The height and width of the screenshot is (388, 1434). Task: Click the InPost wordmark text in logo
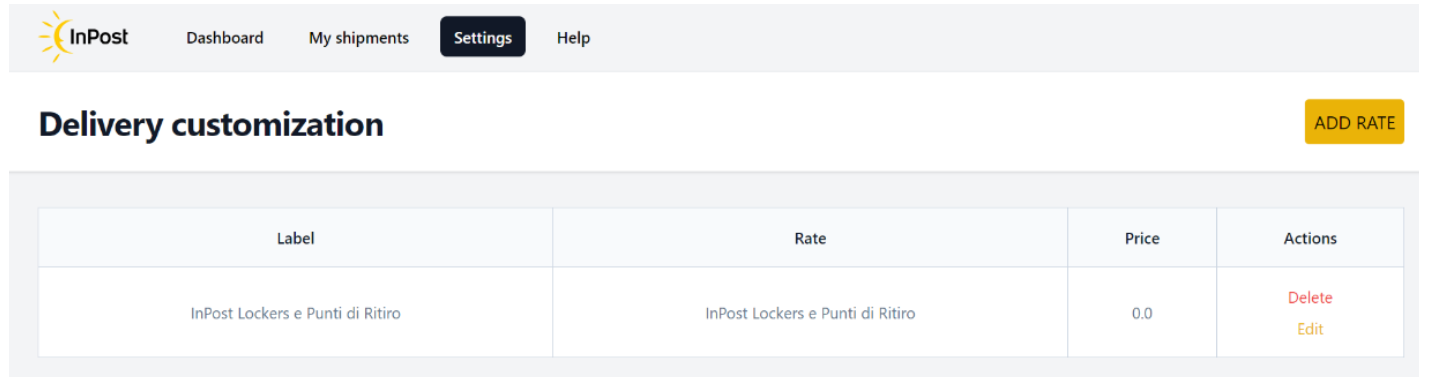click(x=98, y=38)
